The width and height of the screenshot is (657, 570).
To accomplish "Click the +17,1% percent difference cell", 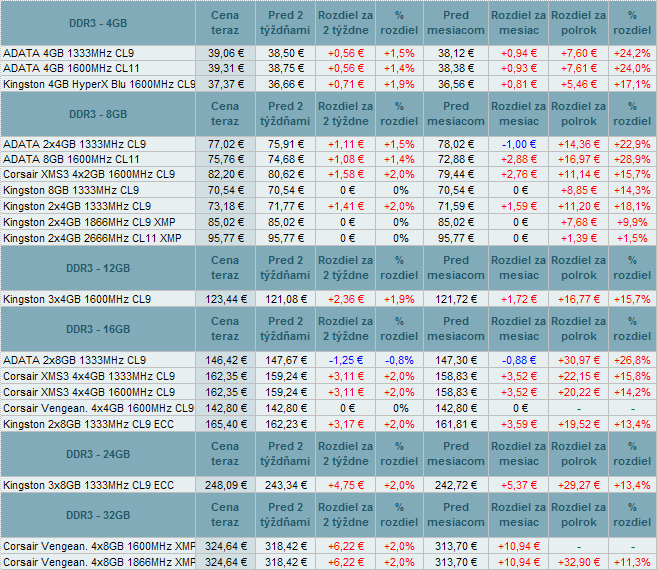I will pyautogui.click(x=632, y=84).
